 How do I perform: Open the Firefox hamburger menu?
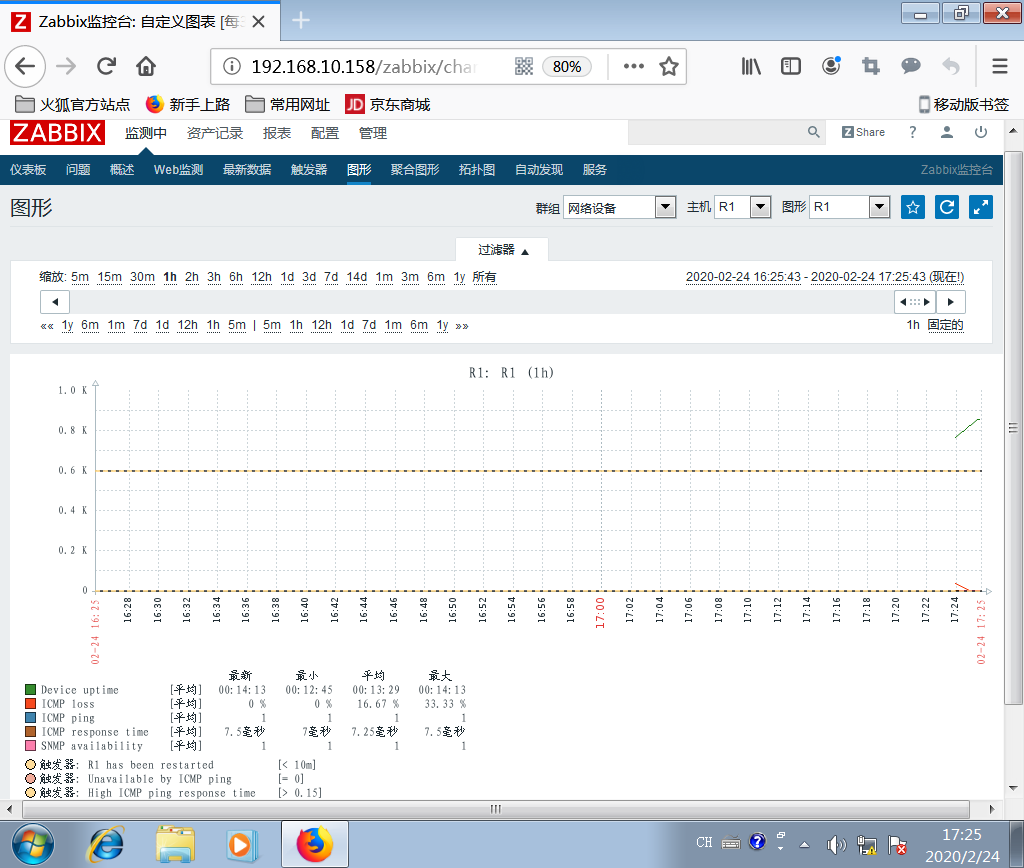(x=1000, y=66)
